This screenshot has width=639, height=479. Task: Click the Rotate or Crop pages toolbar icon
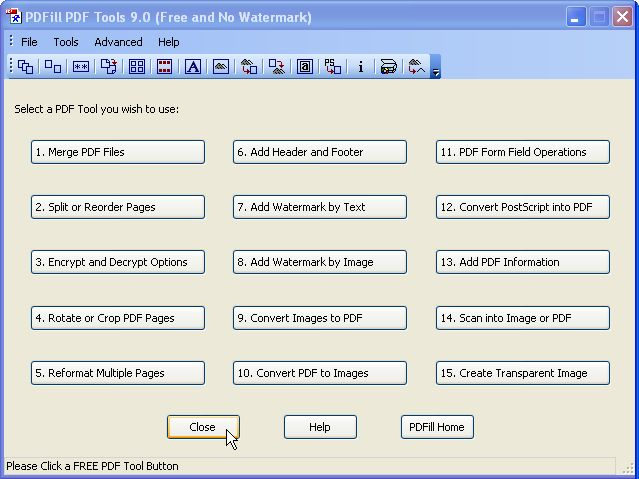pos(109,66)
